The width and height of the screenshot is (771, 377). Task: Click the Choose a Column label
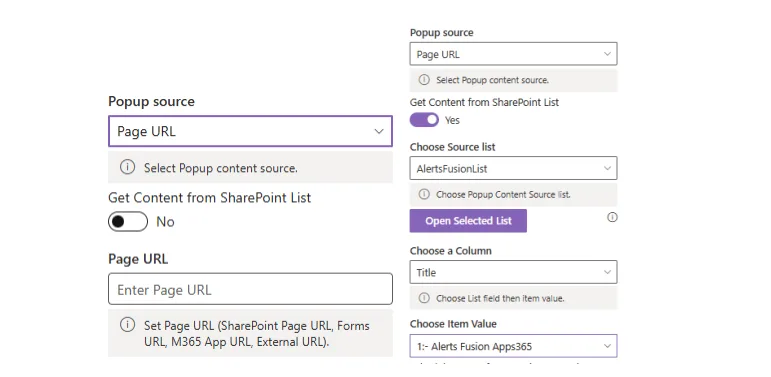pos(450,251)
